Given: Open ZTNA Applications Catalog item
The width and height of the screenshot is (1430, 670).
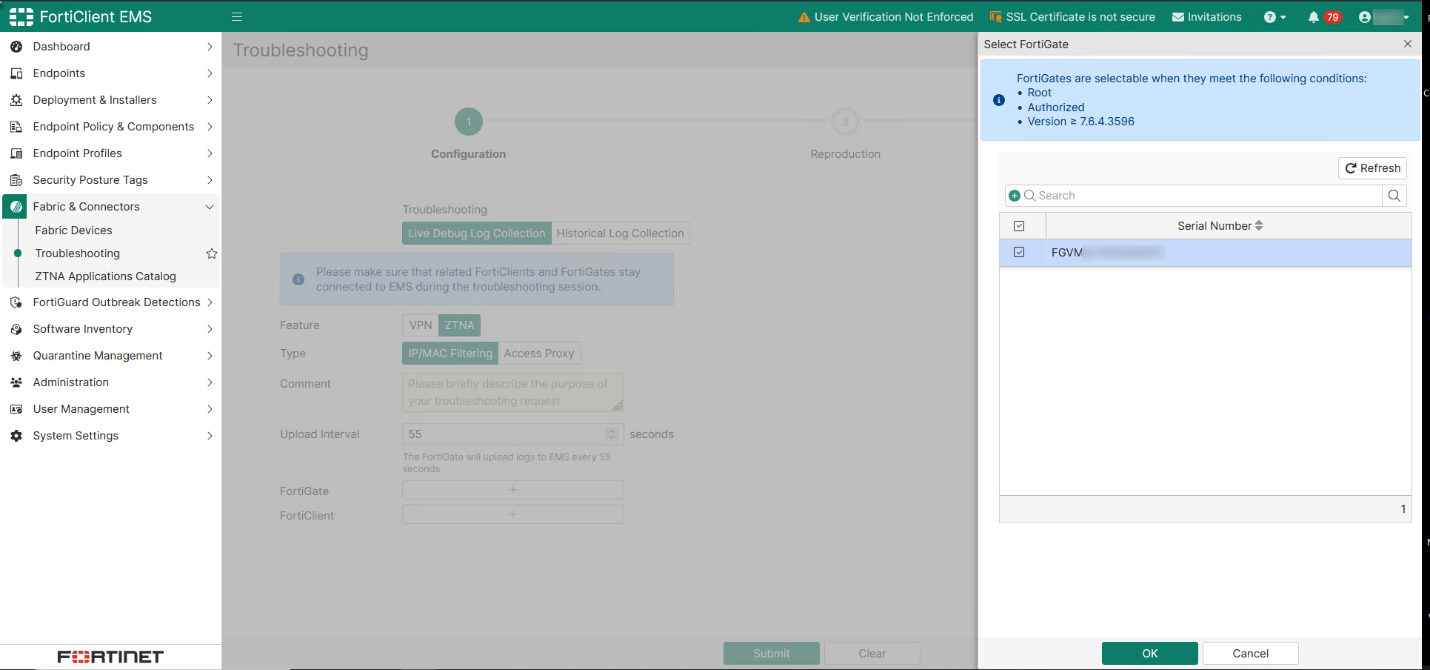Looking at the screenshot, I should (x=105, y=276).
